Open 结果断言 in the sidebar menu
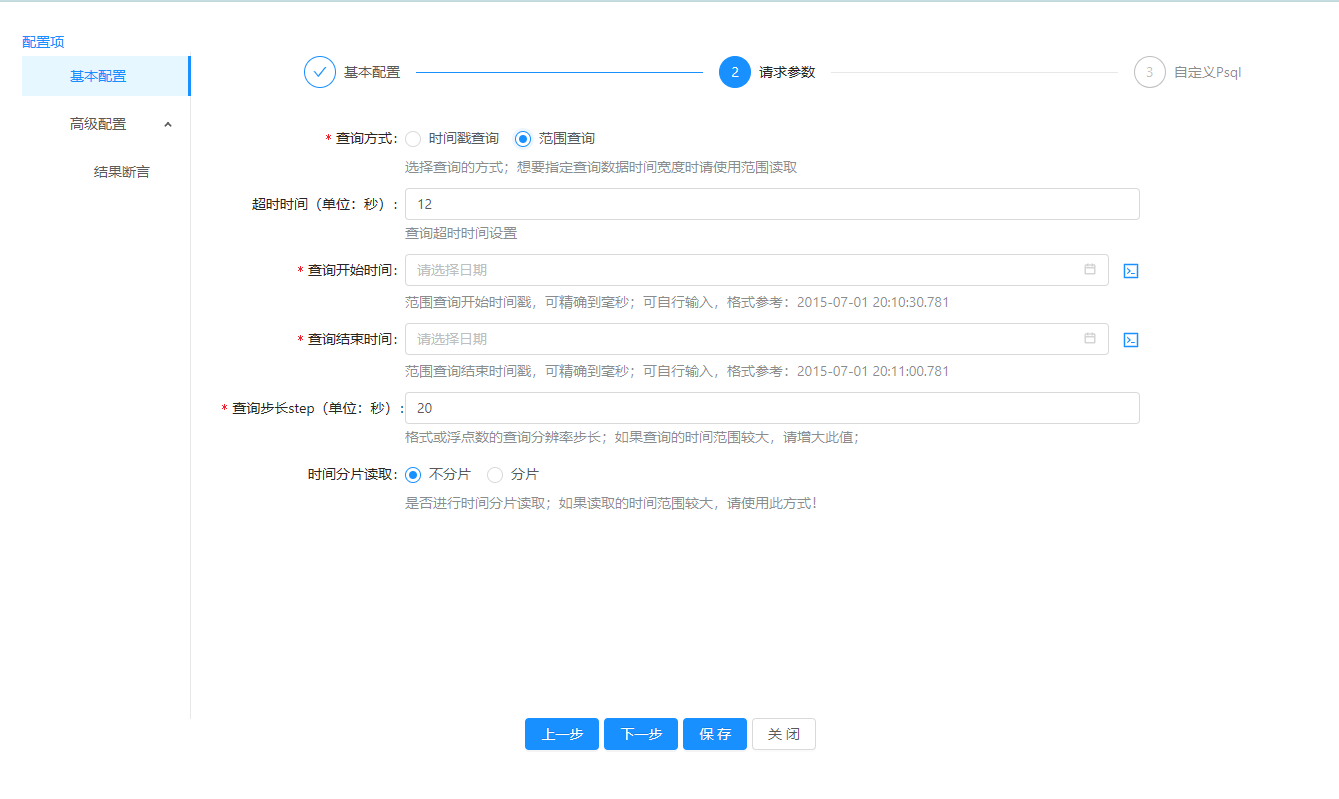 [121, 172]
